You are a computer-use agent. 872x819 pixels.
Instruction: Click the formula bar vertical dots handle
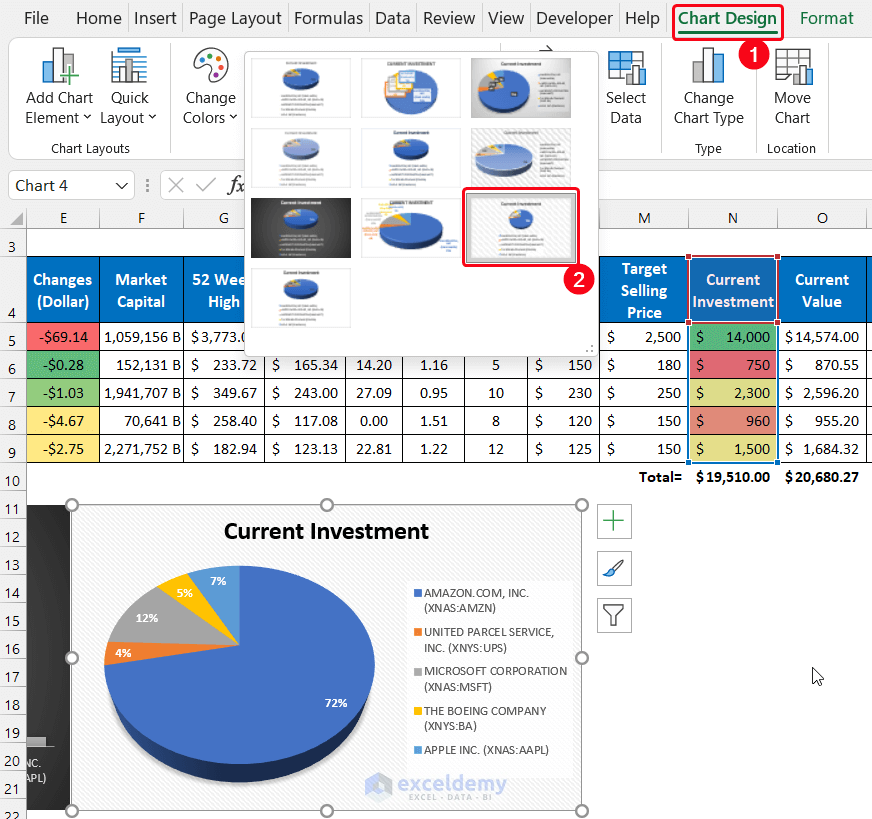click(147, 185)
